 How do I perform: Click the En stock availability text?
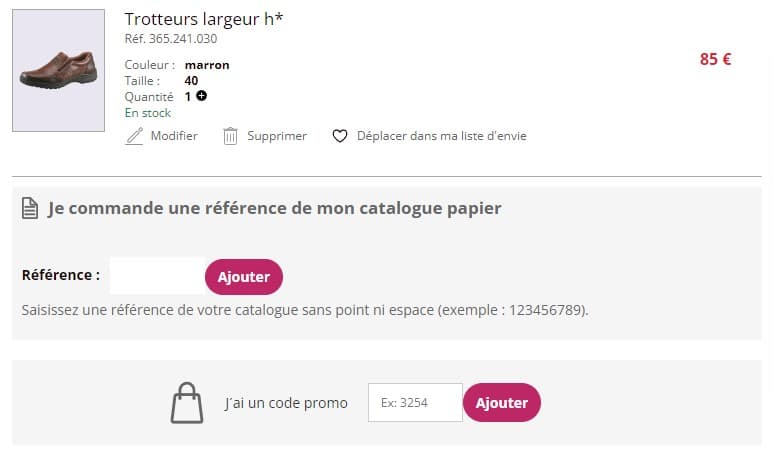(148, 113)
